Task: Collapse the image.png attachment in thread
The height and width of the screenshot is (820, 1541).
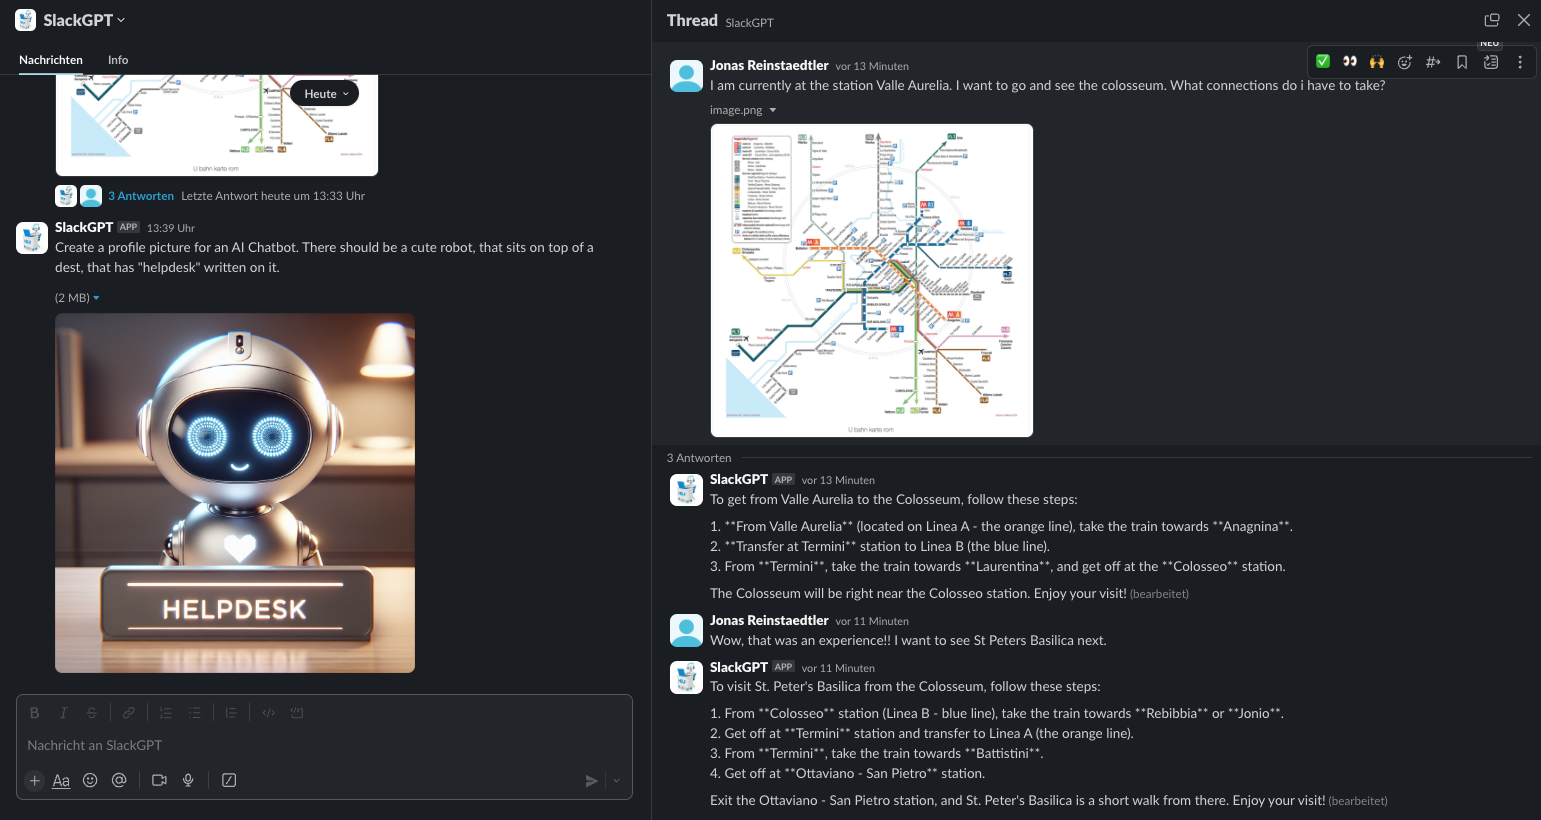Action: coord(772,111)
